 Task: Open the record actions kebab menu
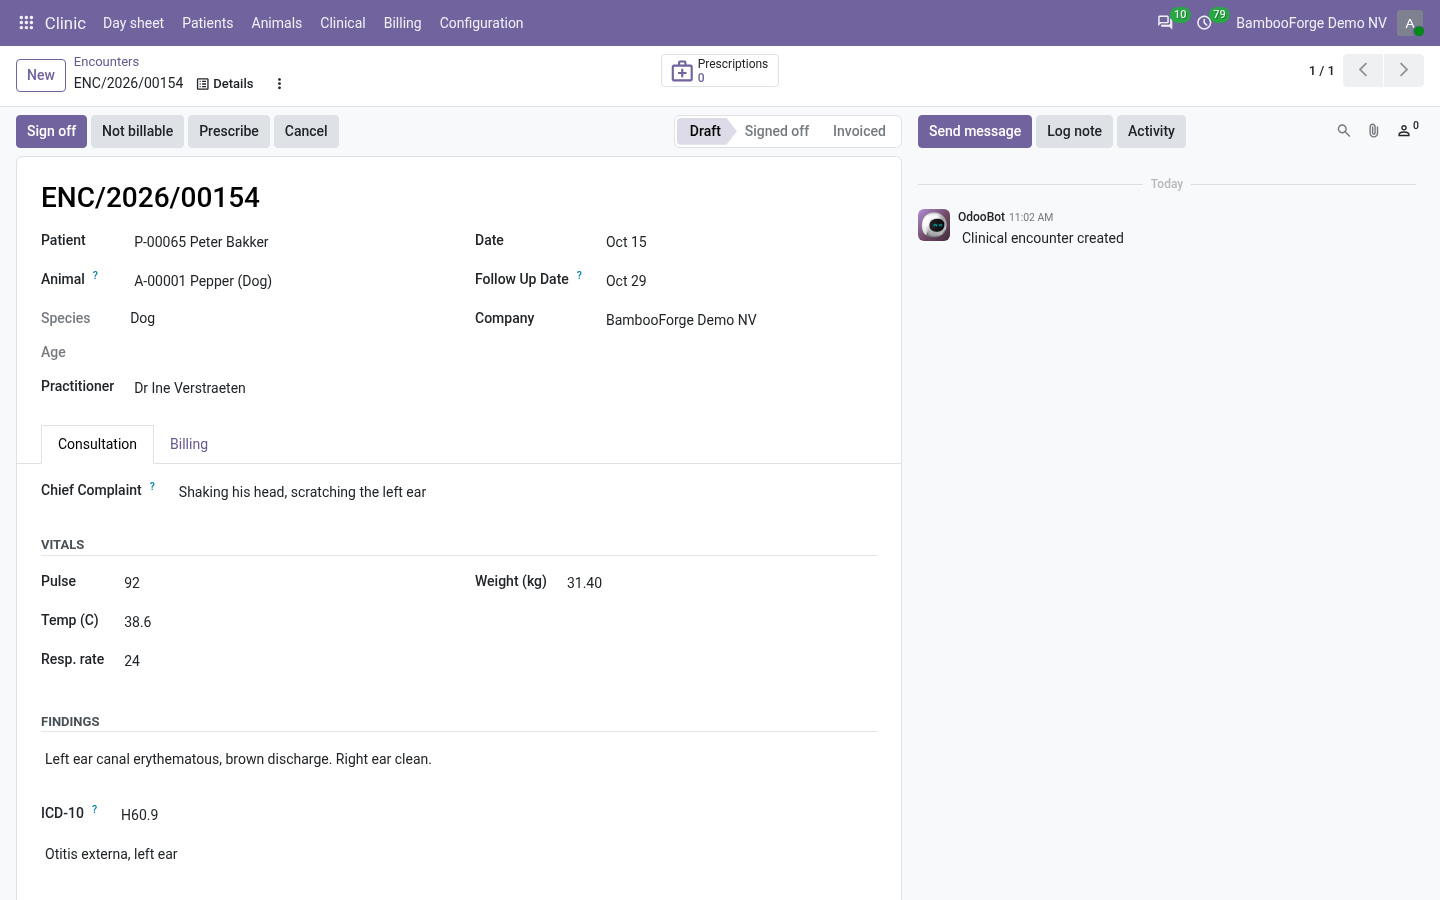(x=279, y=84)
